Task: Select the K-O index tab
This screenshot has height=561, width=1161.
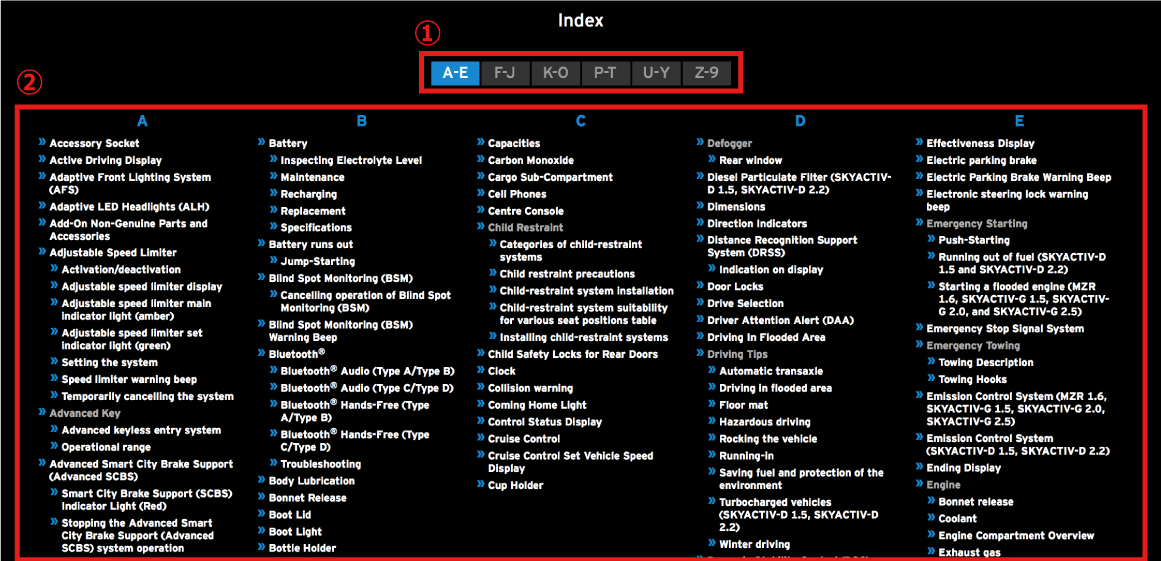Action: click(x=555, y=73)
